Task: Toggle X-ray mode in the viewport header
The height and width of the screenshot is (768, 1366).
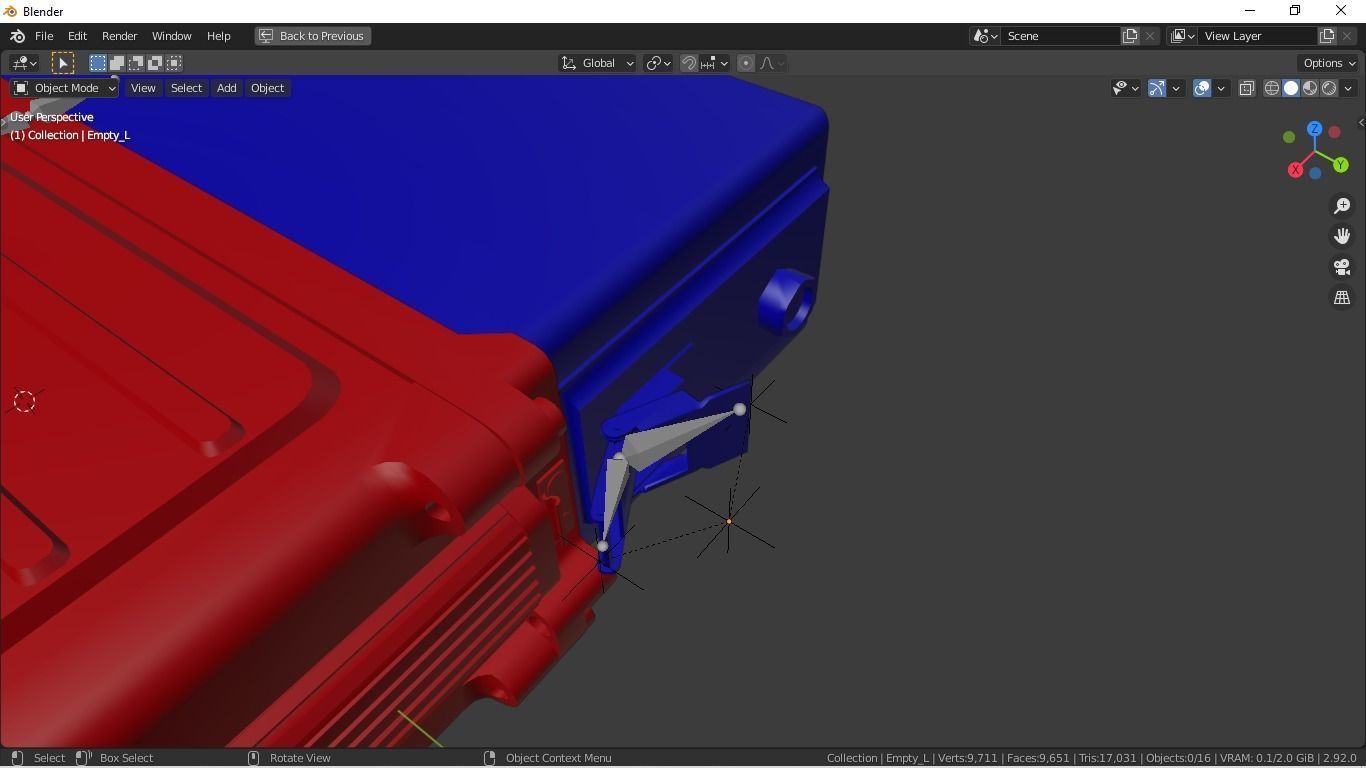Action: pyautogui.click(x=1246, y=88)
